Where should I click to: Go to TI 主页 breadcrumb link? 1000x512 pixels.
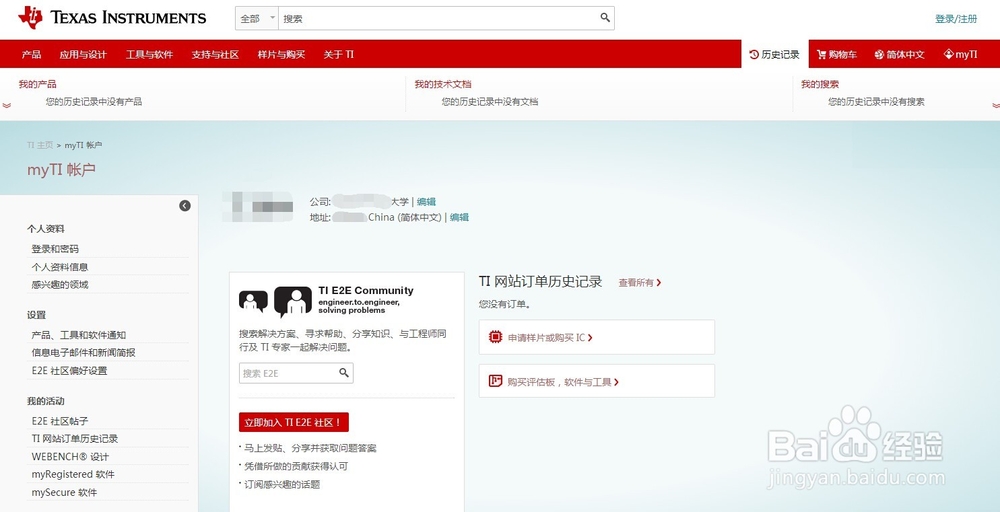click(40, 145)
